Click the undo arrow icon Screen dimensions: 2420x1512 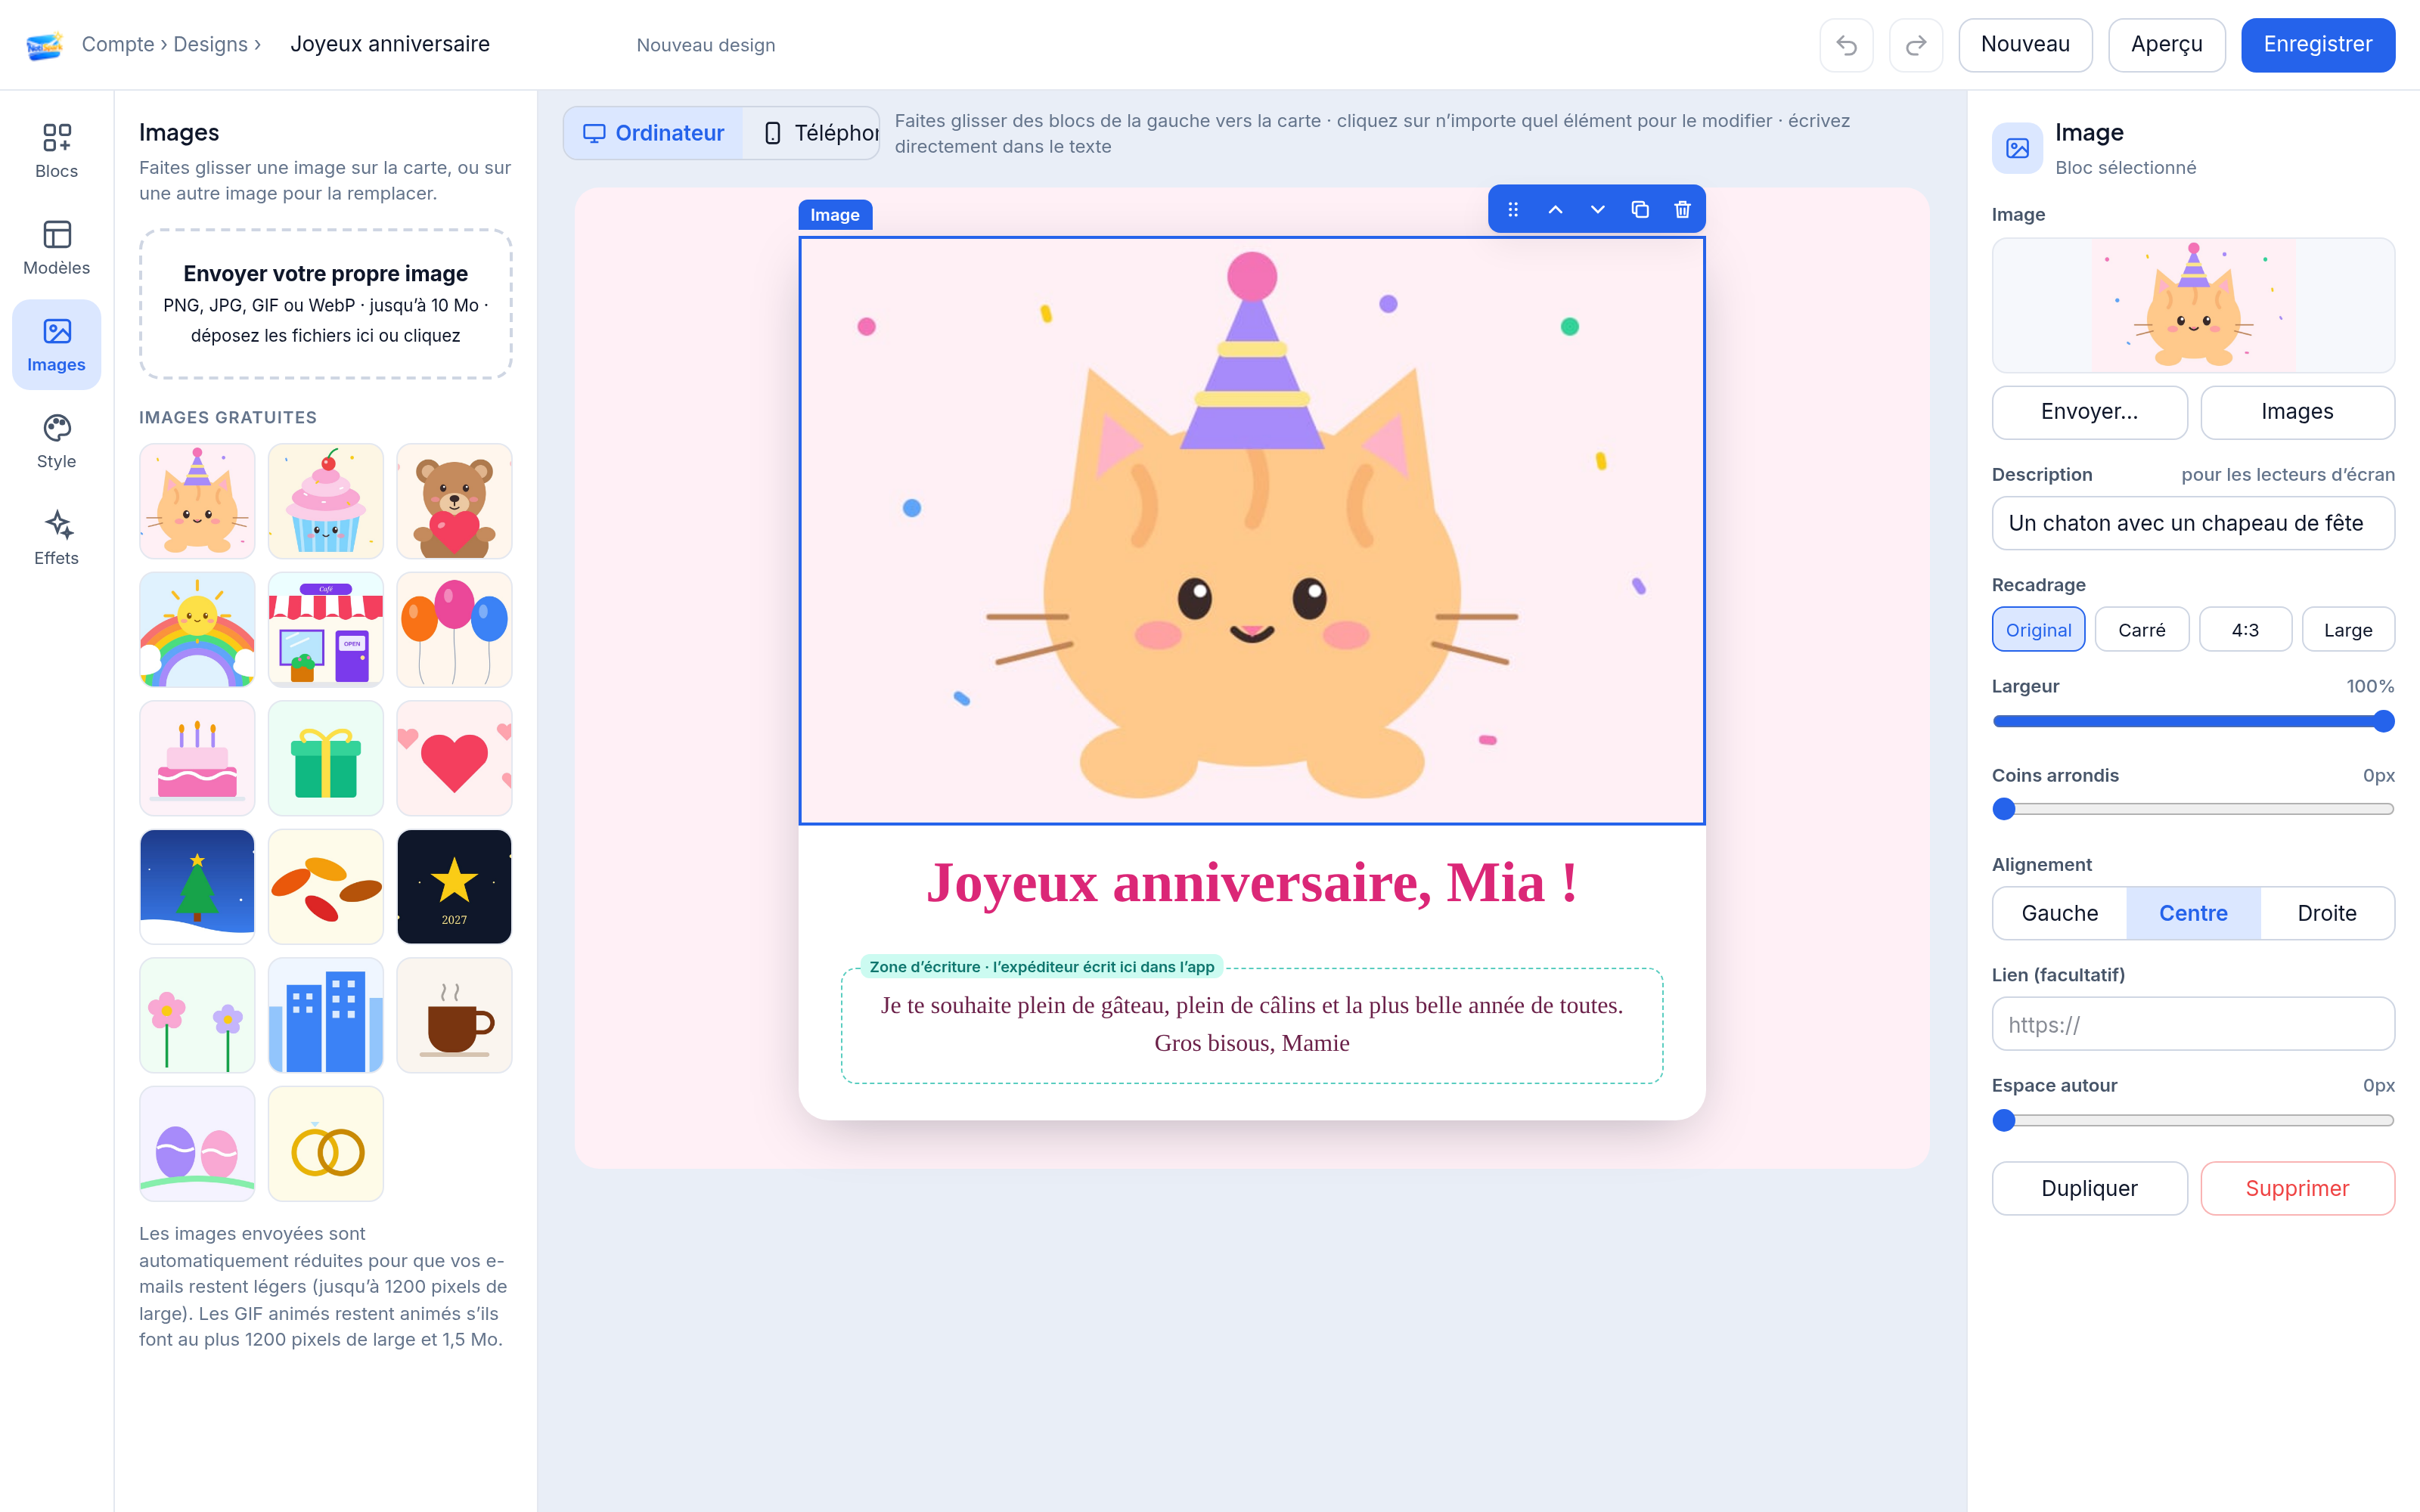tap(1846, 45)
